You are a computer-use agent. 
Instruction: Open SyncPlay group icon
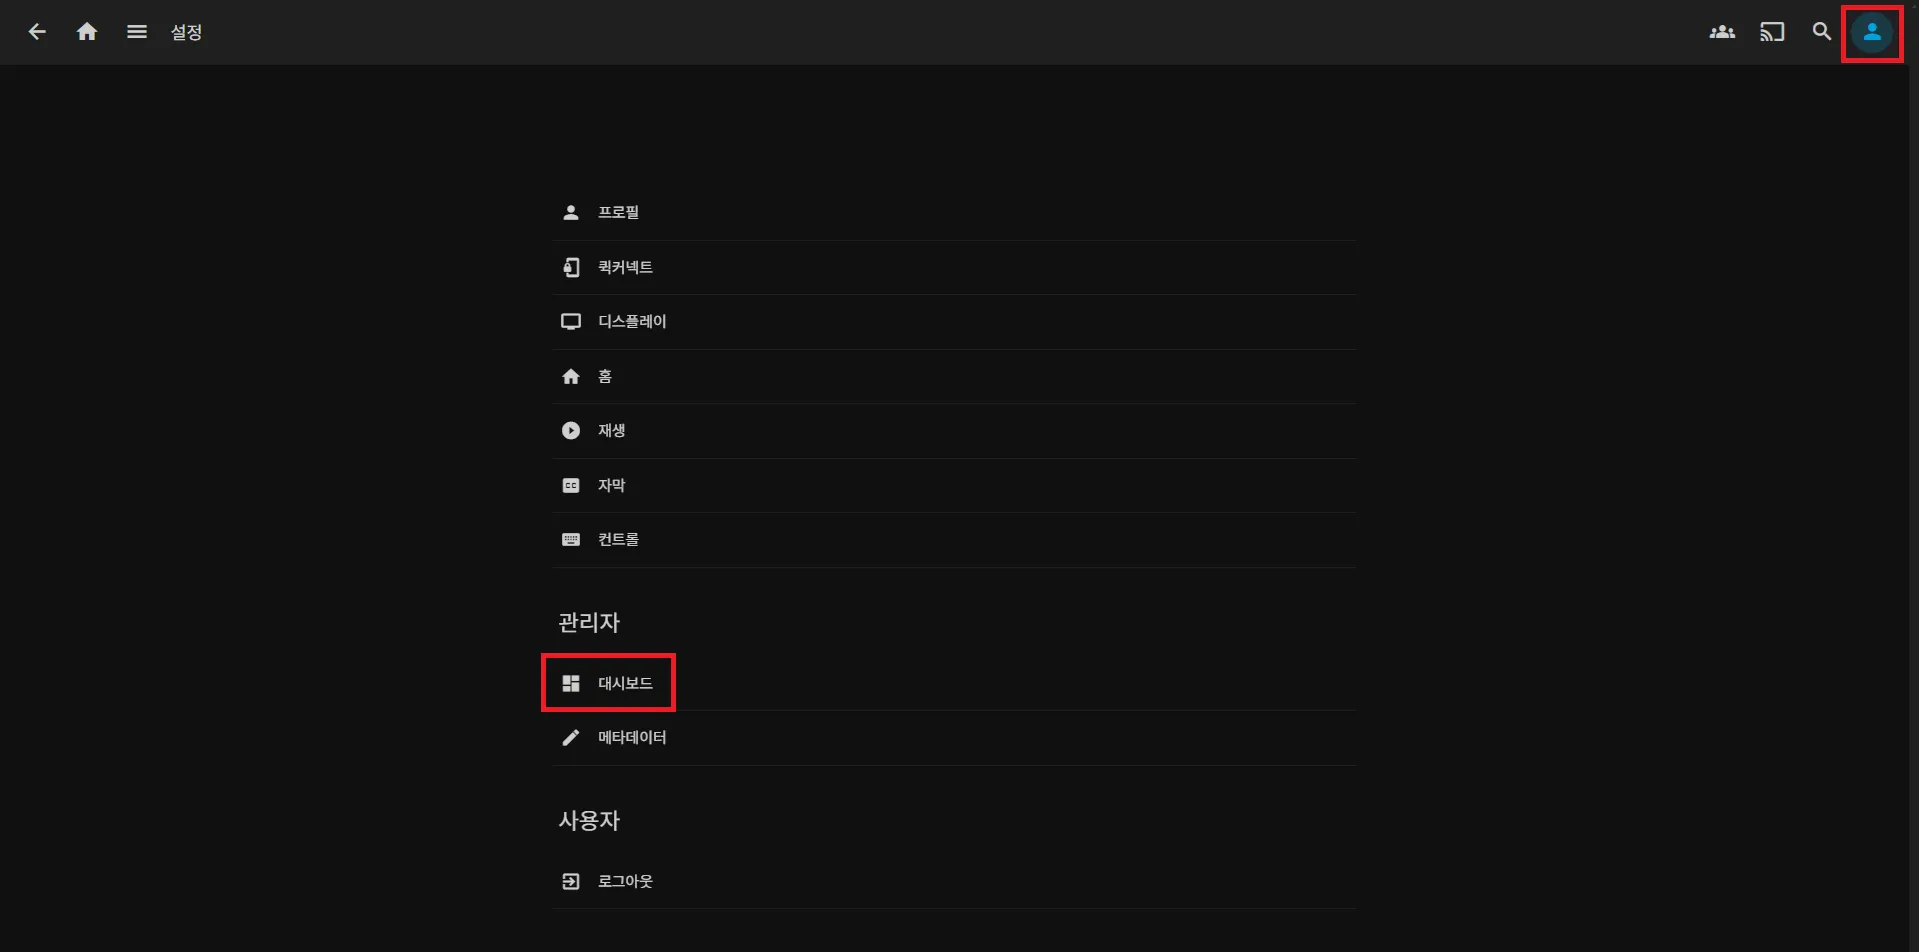coord(1721,32)
